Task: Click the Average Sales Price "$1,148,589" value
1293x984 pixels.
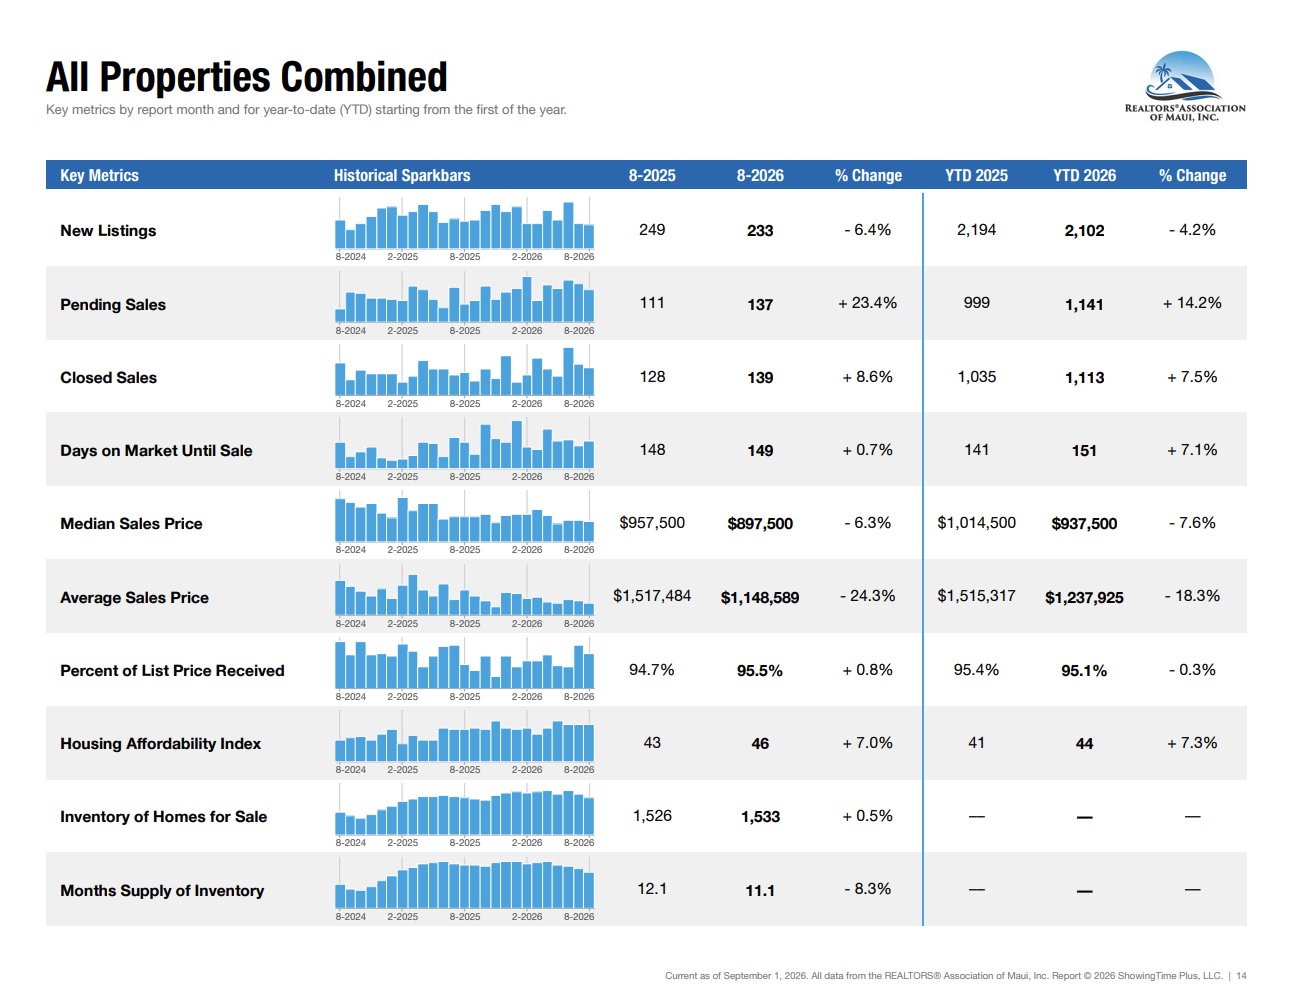Action: click(x=760, y=598)
